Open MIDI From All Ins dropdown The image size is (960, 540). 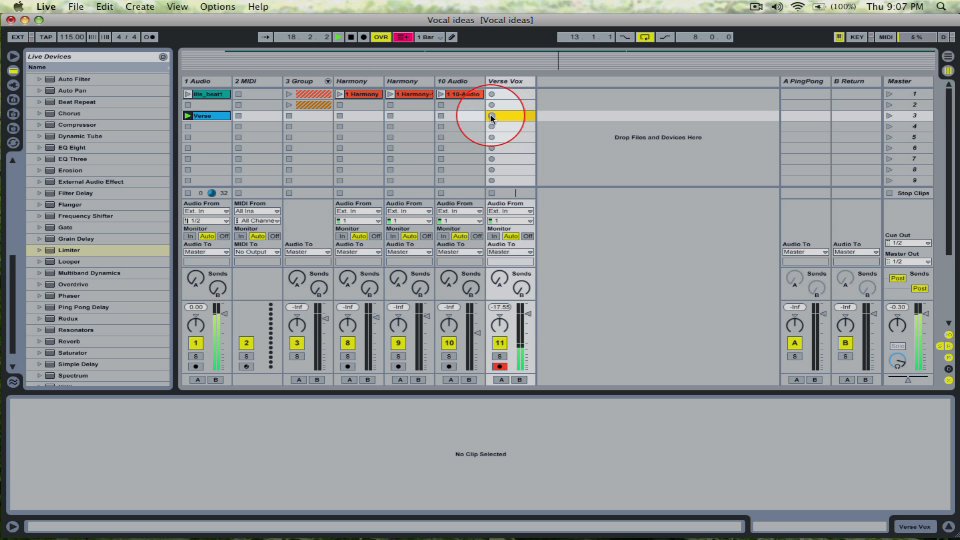(x=257, y=211)
